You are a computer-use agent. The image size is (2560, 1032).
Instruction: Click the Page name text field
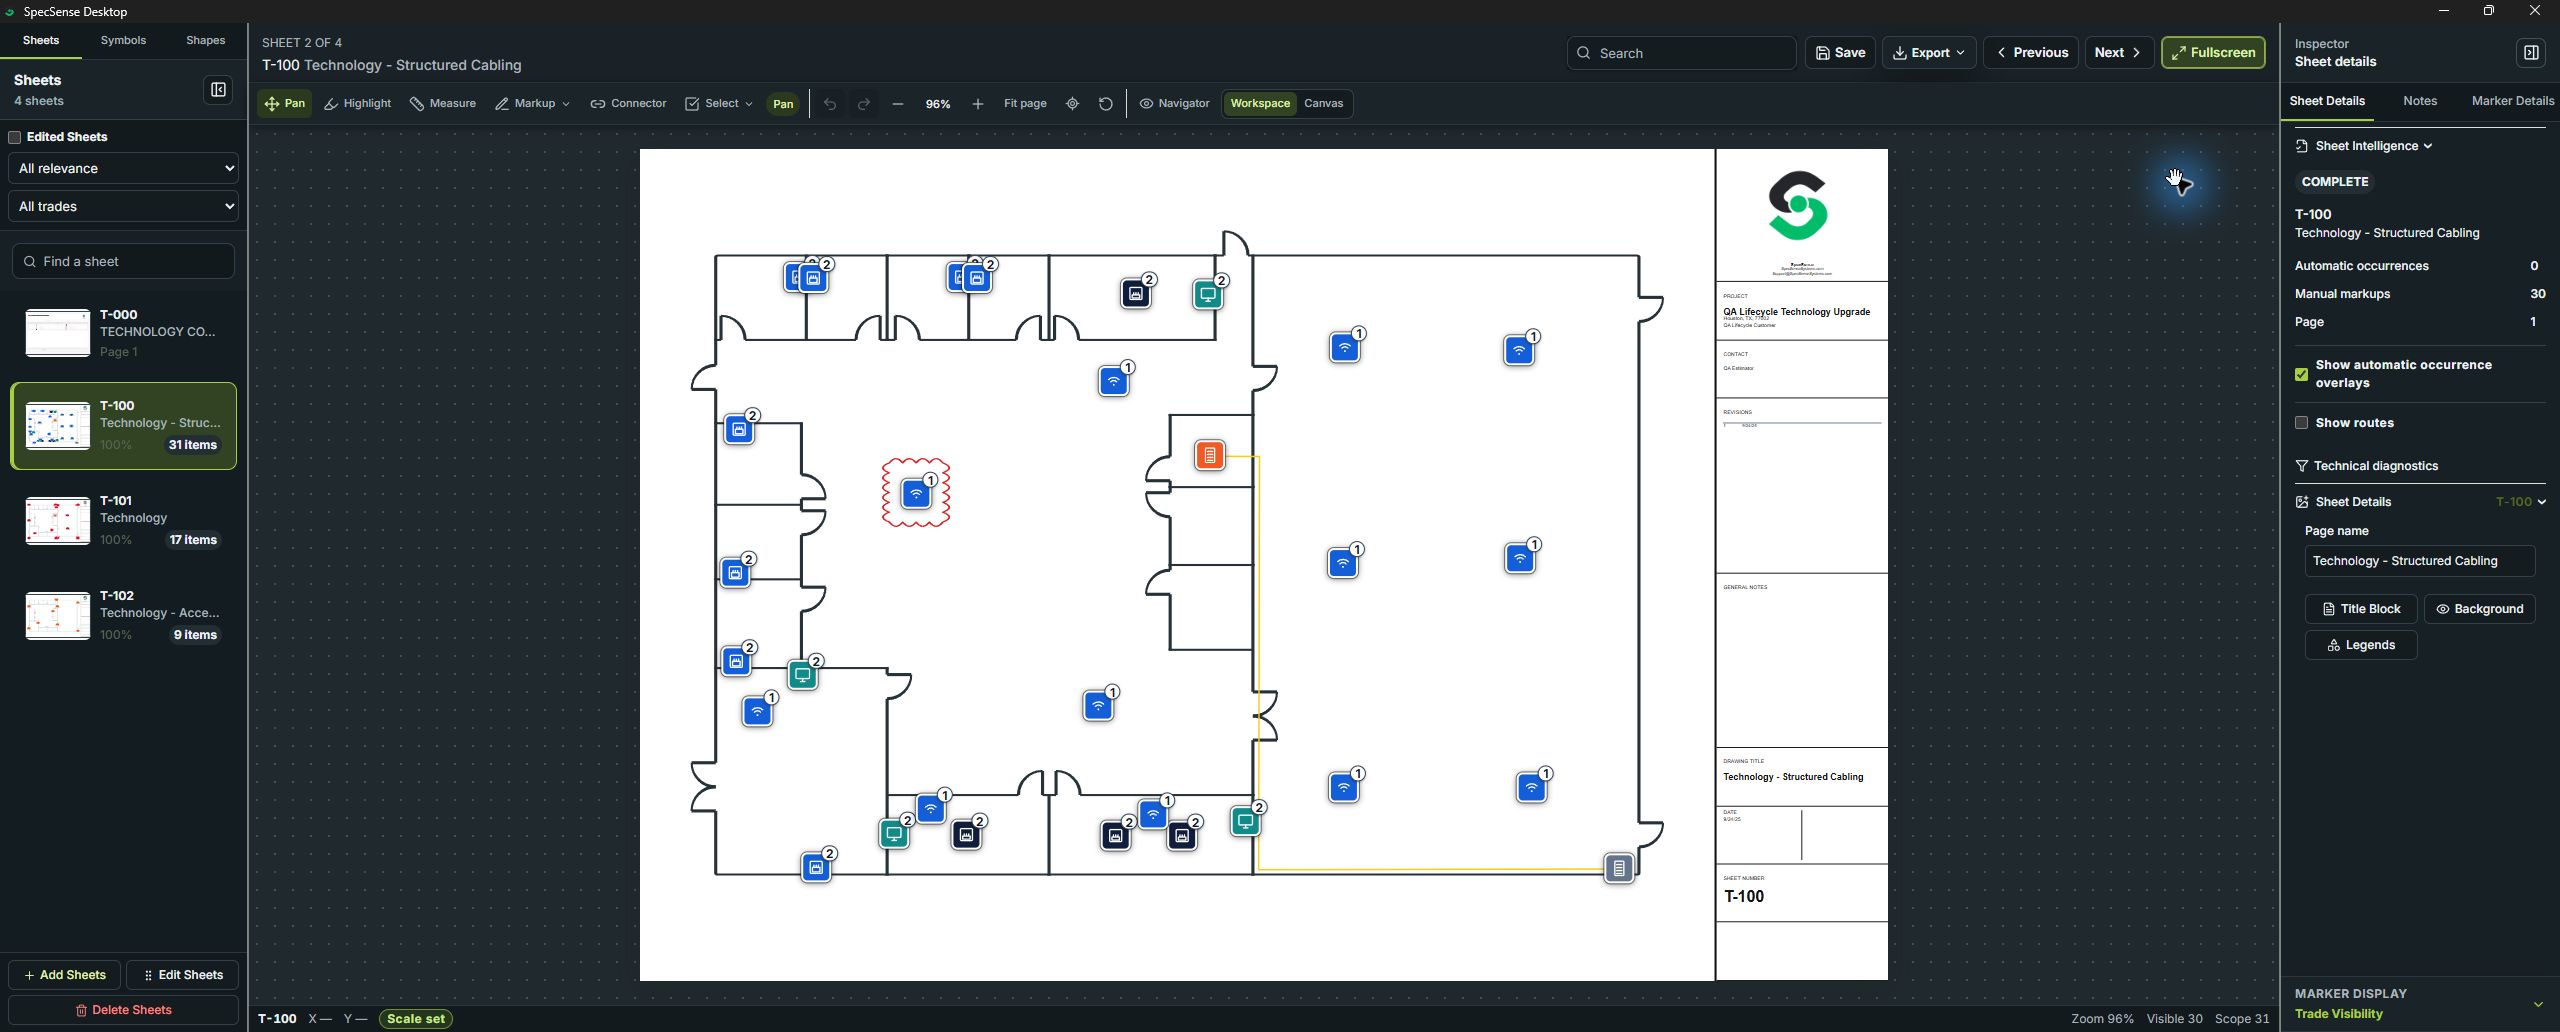coord(2419,561)
